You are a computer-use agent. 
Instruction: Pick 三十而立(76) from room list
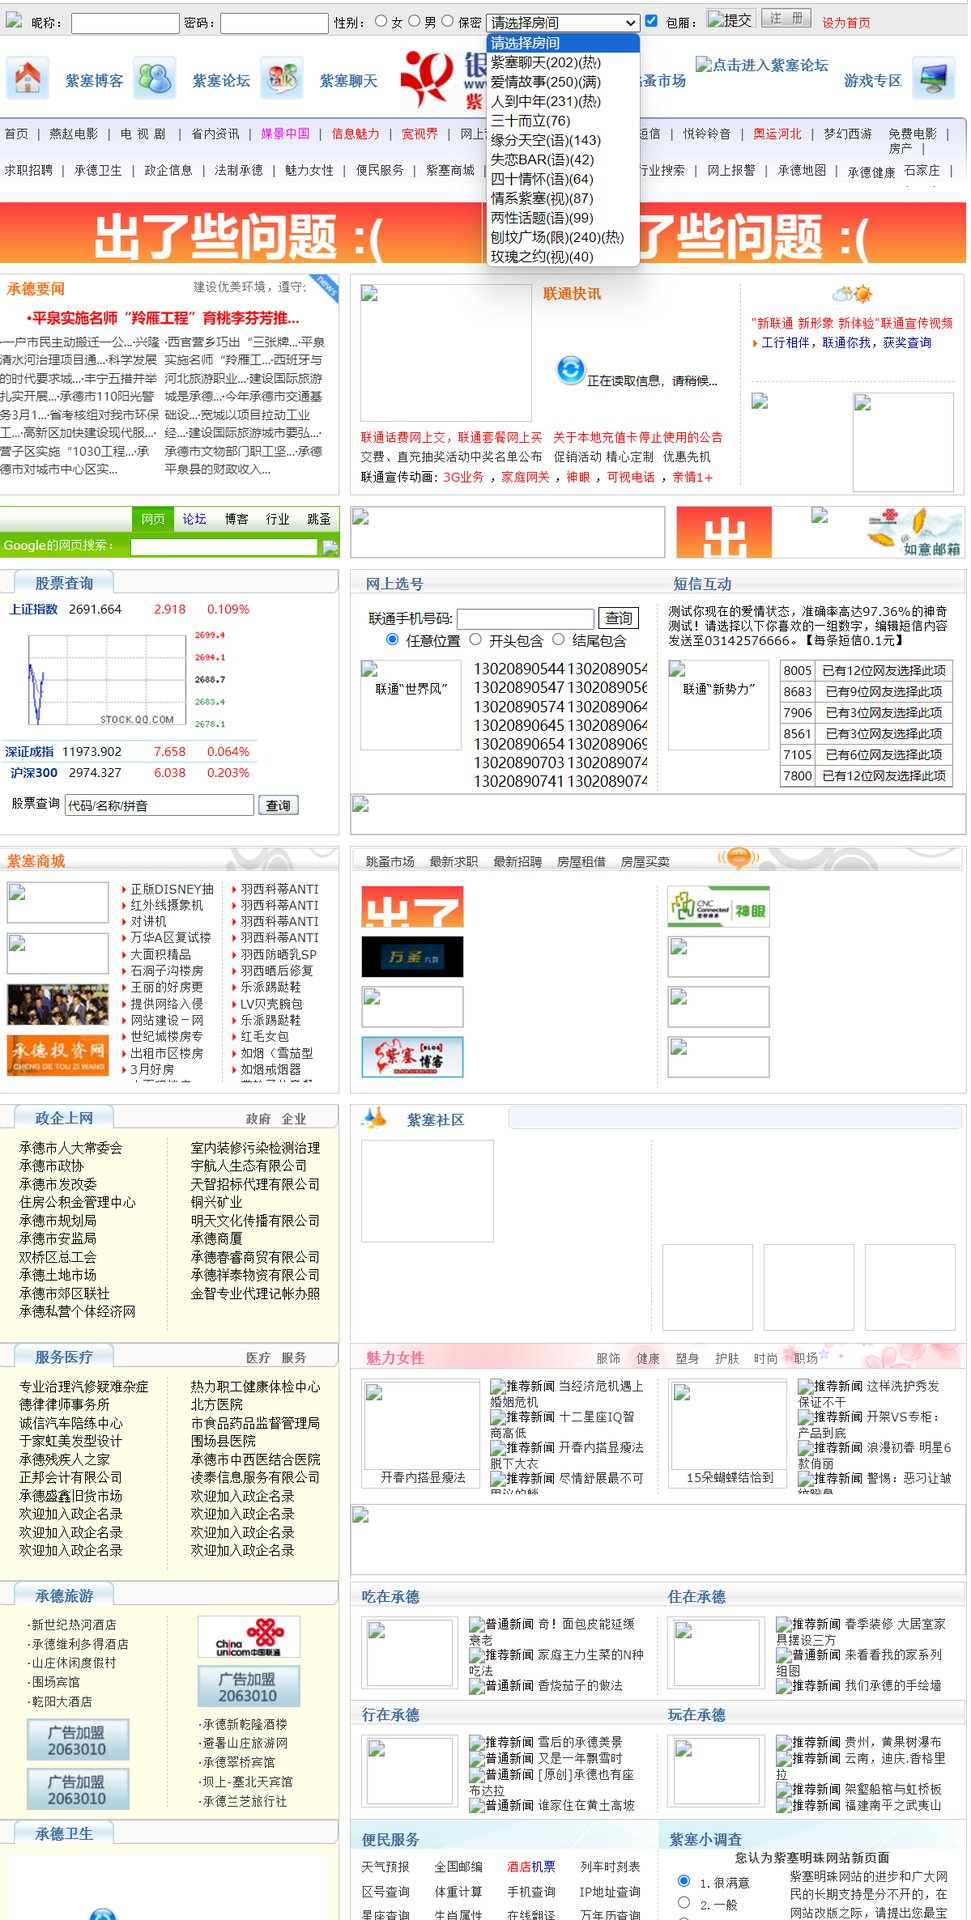coord(563,120)
